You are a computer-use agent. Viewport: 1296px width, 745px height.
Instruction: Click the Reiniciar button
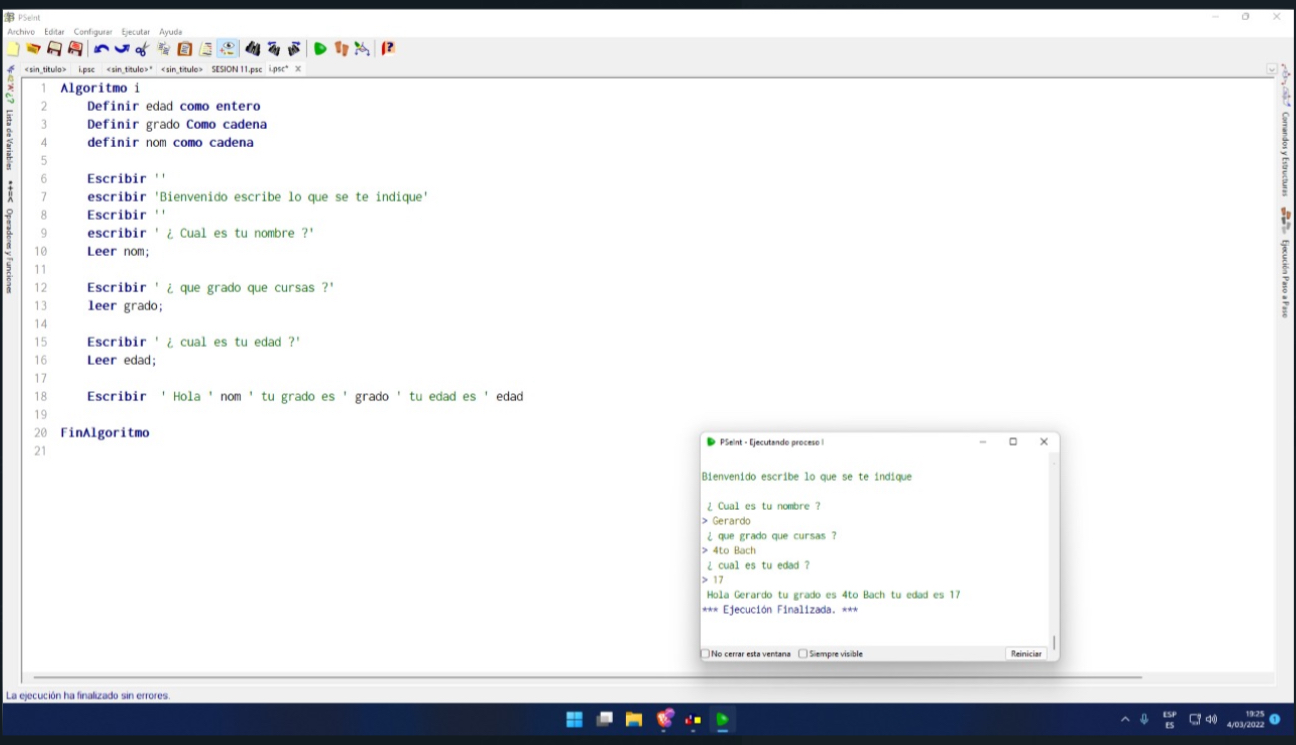pyautogui.click(x=1026, y=654)
